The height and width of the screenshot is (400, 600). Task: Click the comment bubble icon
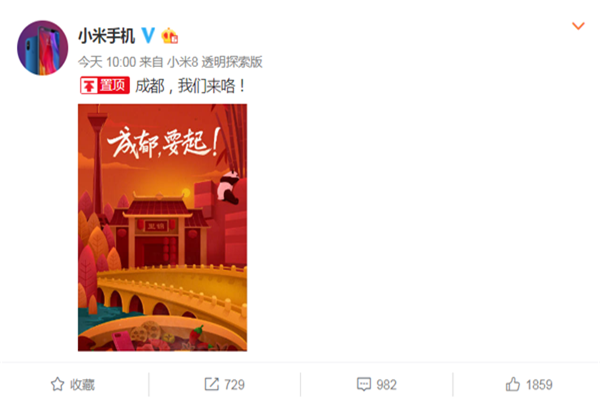[364, 384]
